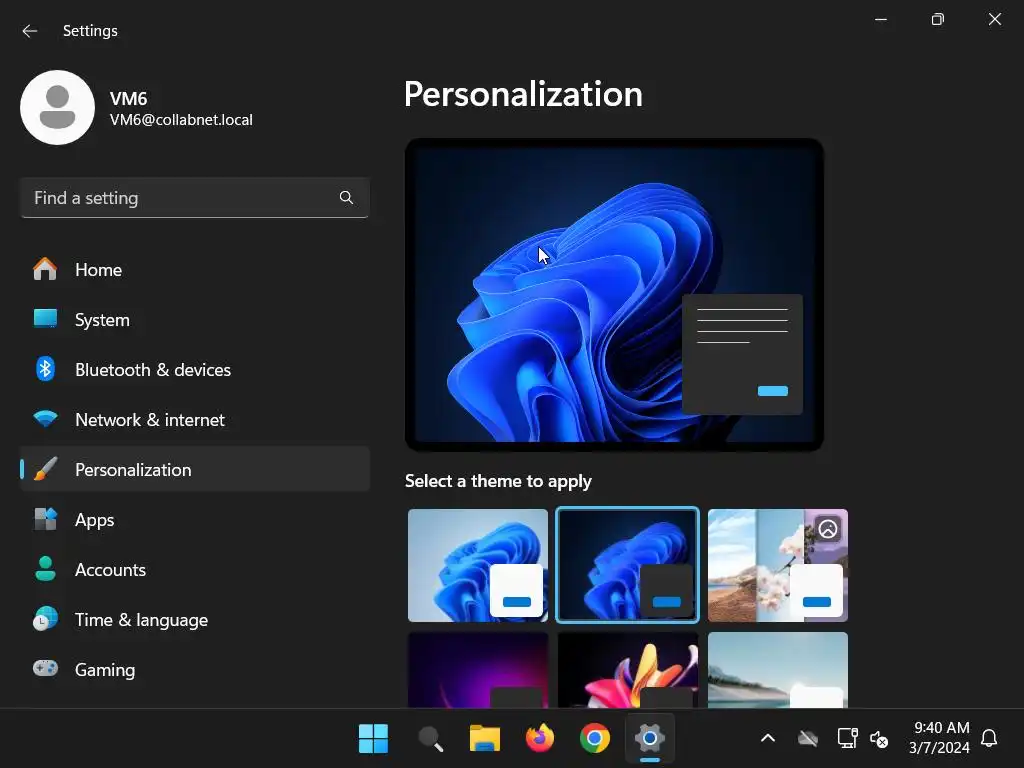
Task: Click the spotlight badge on the flower theme
Action: tap(828, 528)
